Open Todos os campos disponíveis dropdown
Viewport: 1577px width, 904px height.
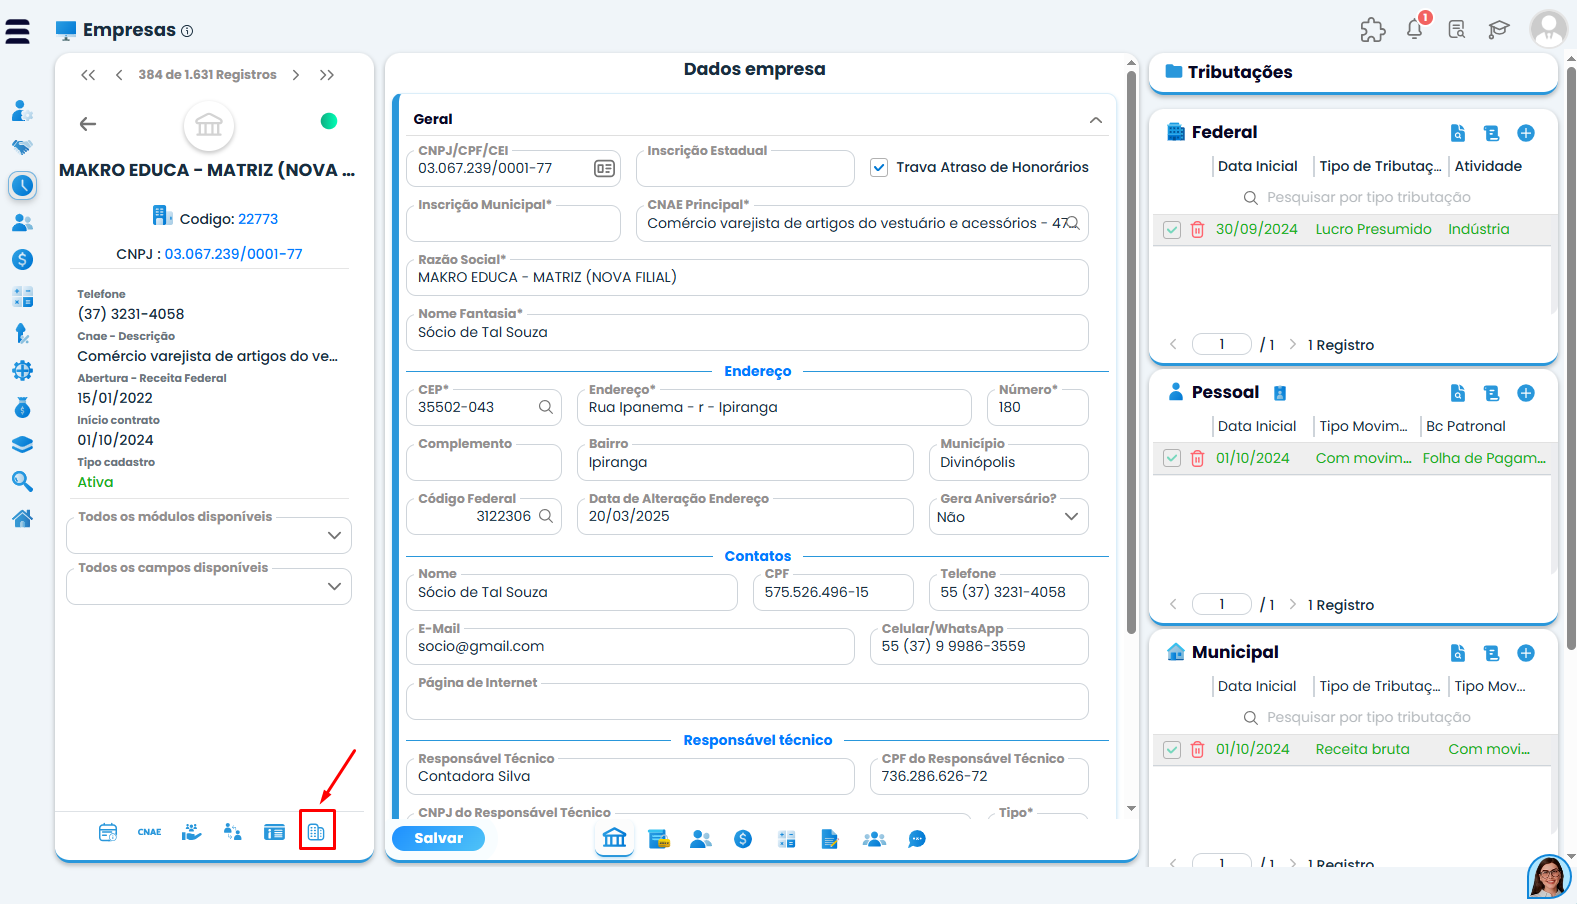click(209, 586)
